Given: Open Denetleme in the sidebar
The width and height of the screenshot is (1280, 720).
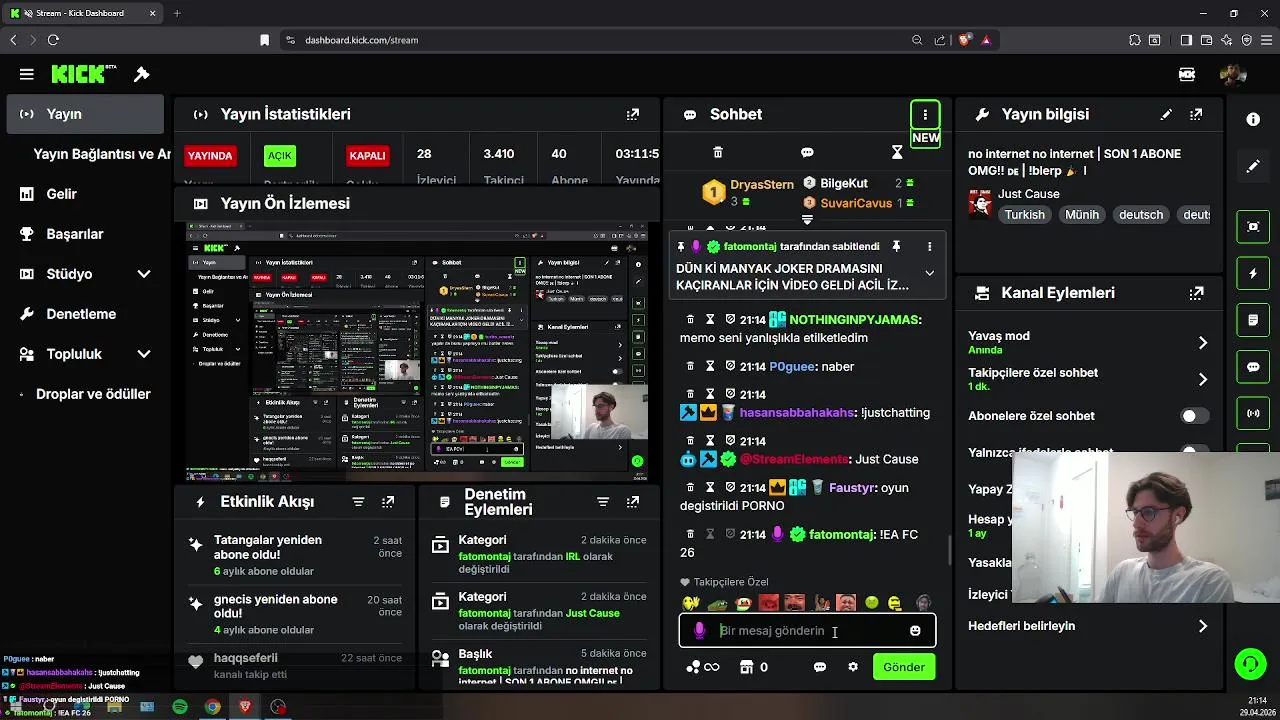Looking at the screenshot, I should (85, 314).
